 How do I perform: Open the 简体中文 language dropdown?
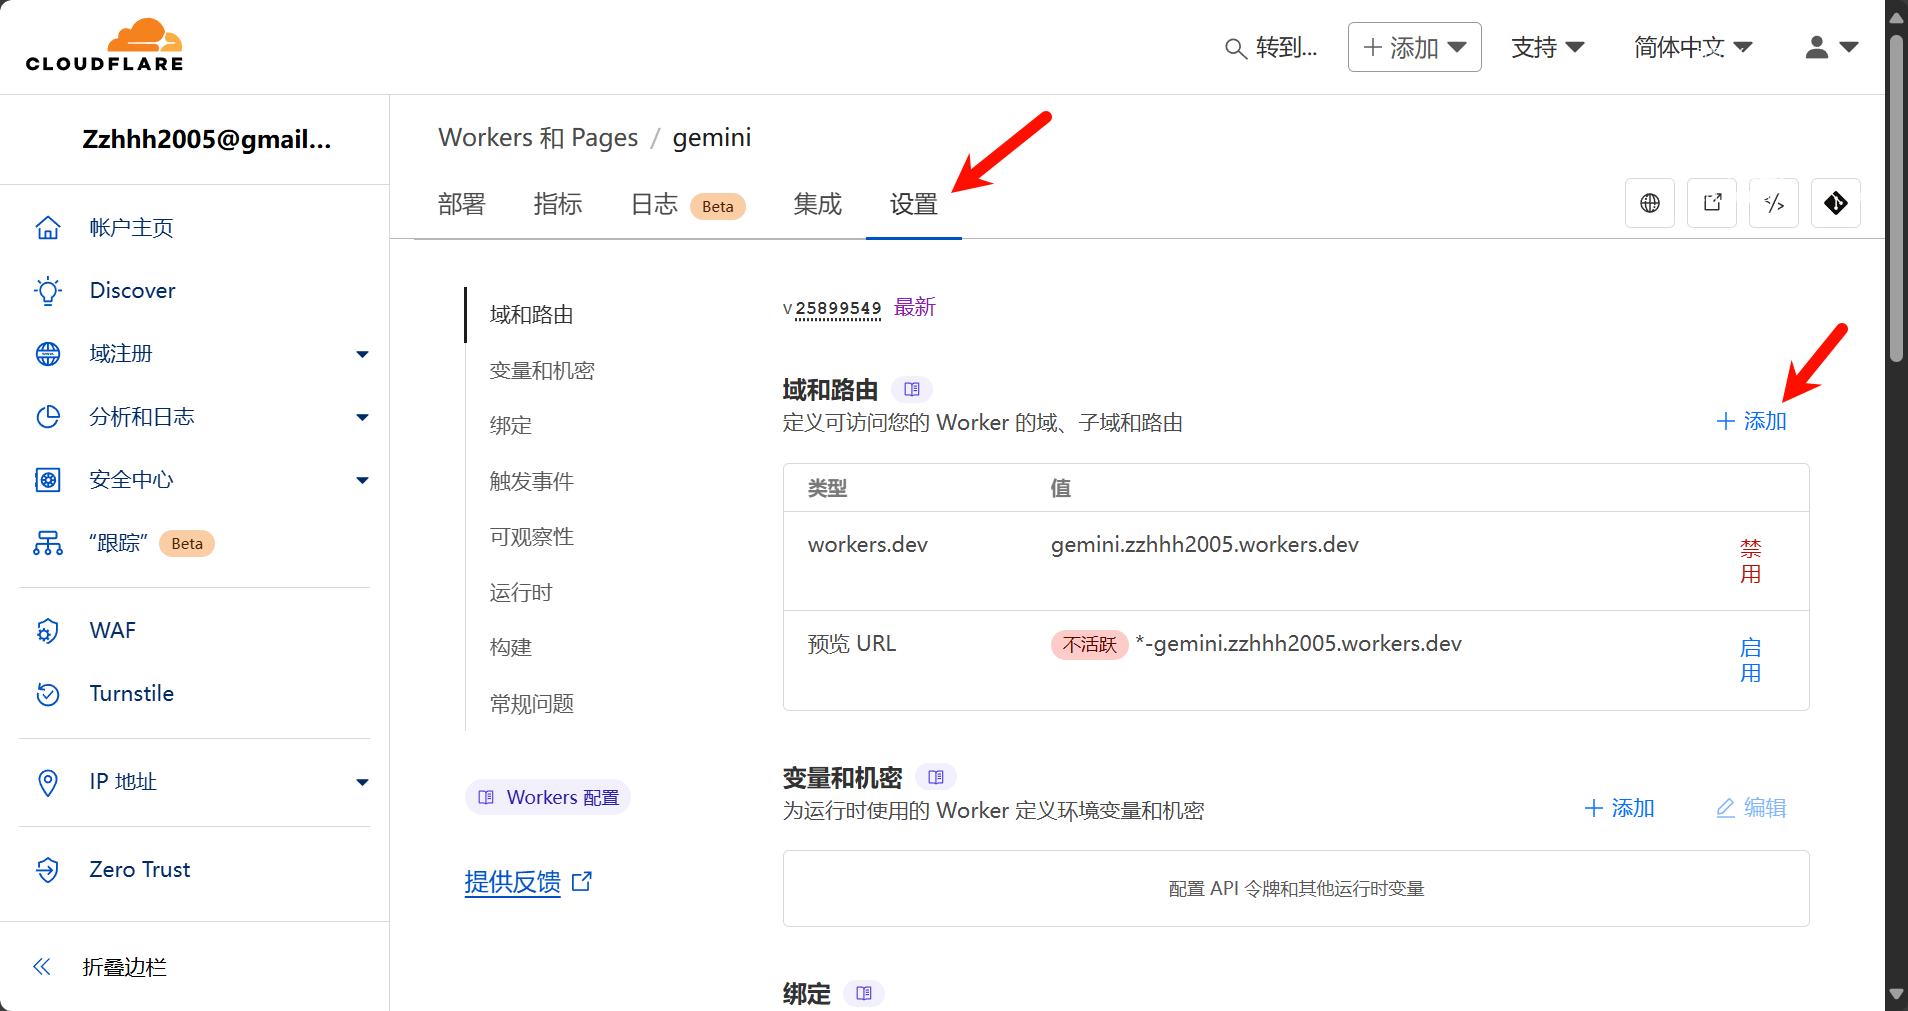[x=1693, y=47]
